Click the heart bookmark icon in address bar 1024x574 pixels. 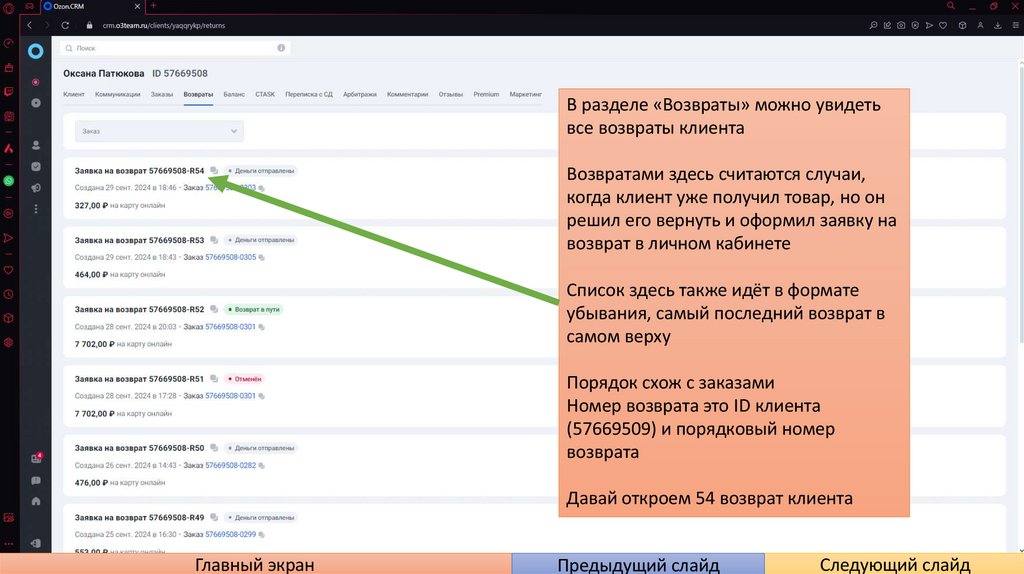pos(943,25)
